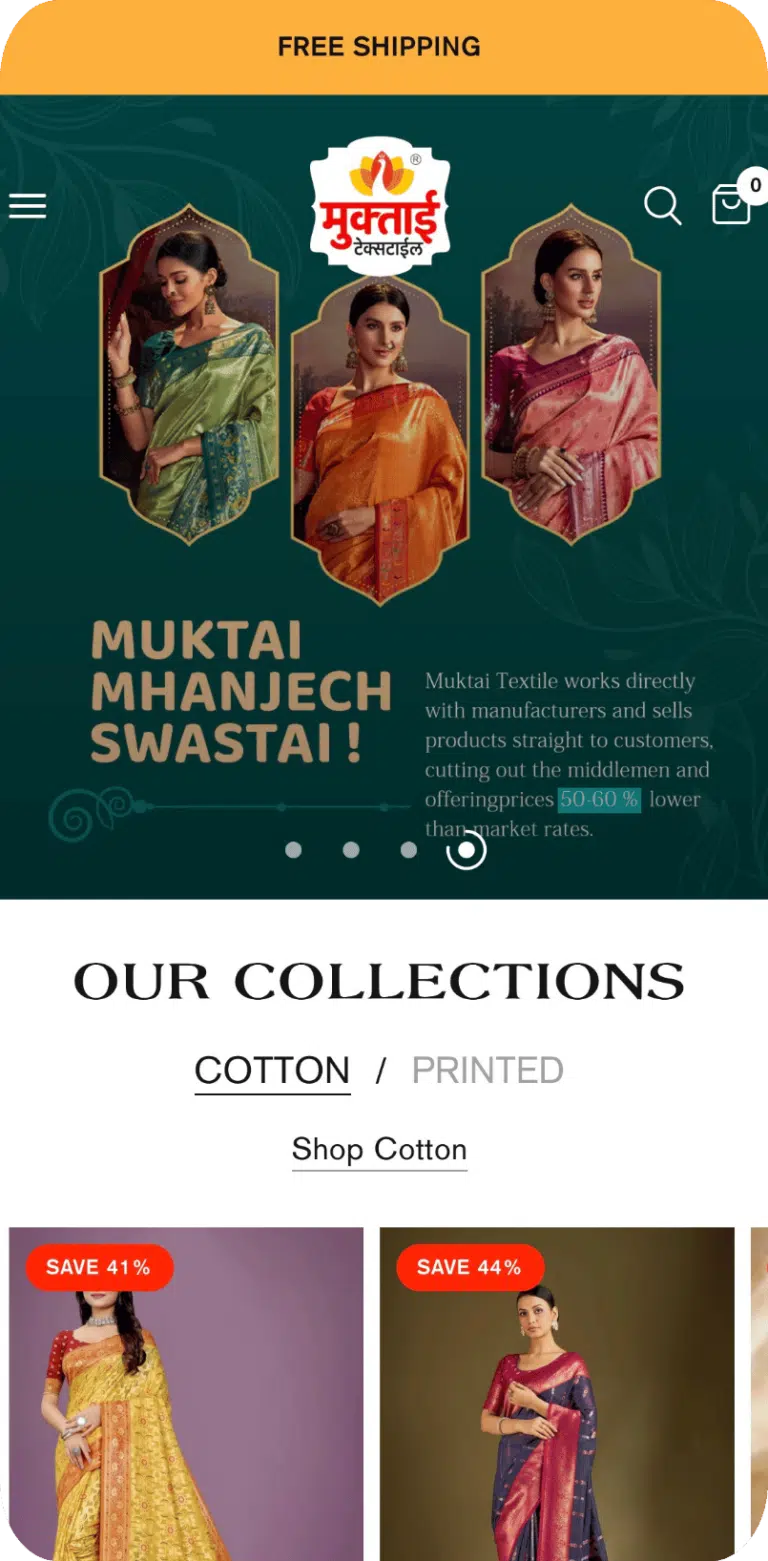This screenshot has width=768, height=1561.
Task: Open the maroon and navy saree product
Action: tap(557, 1394)
